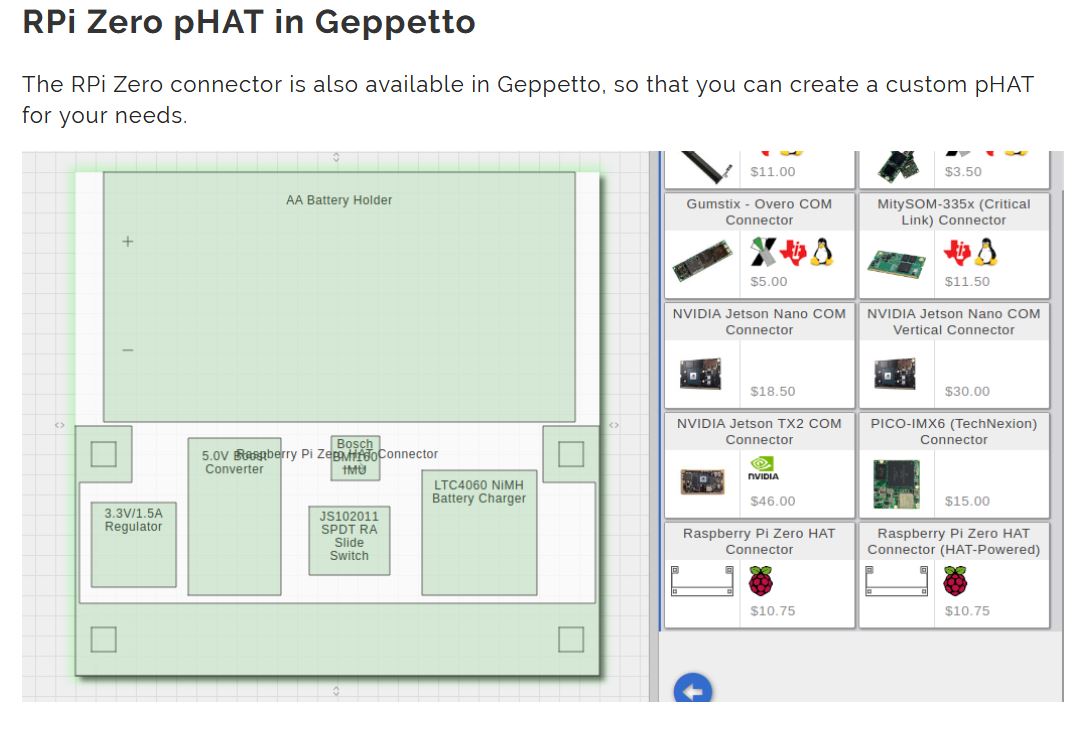Select the LTC4060 NiMH Battery Charger module

[x=479, y=533]
